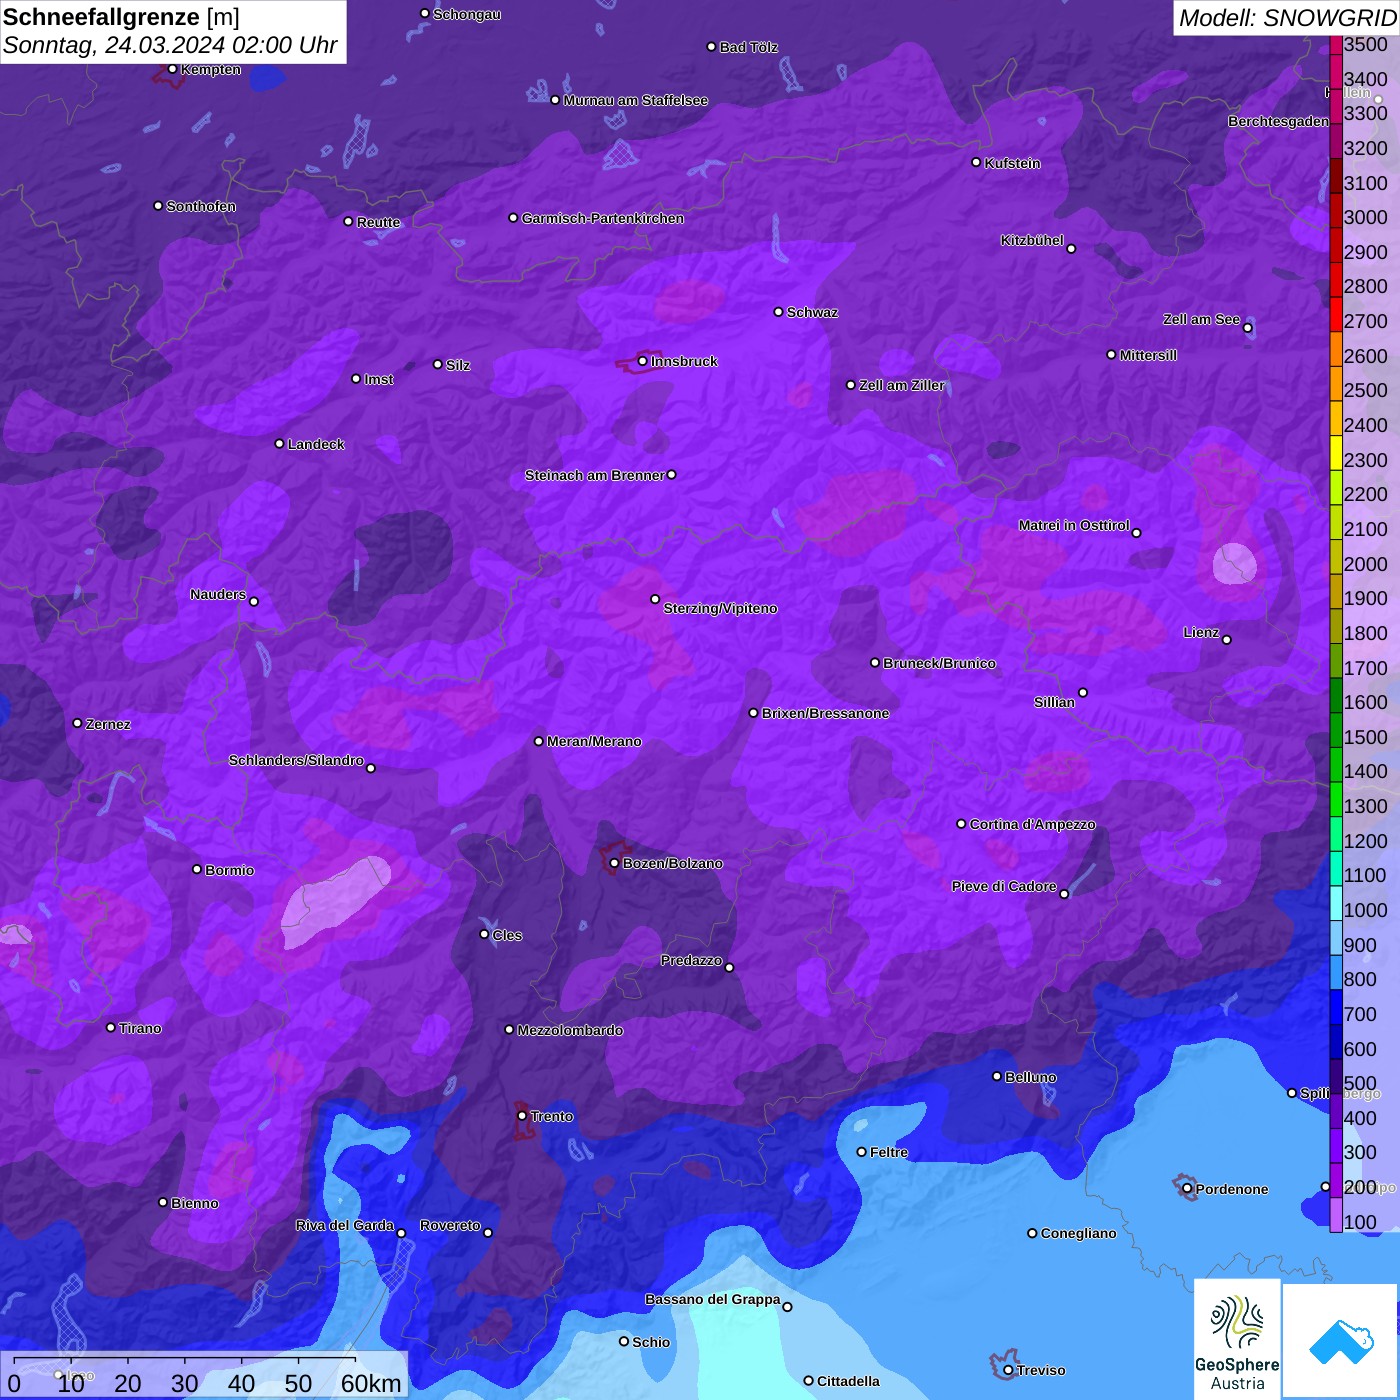The width and height of the screenshot is (1400, 1400).
Task: Click the 'Sonthofen' map label
Action: [x=201, y=206]
